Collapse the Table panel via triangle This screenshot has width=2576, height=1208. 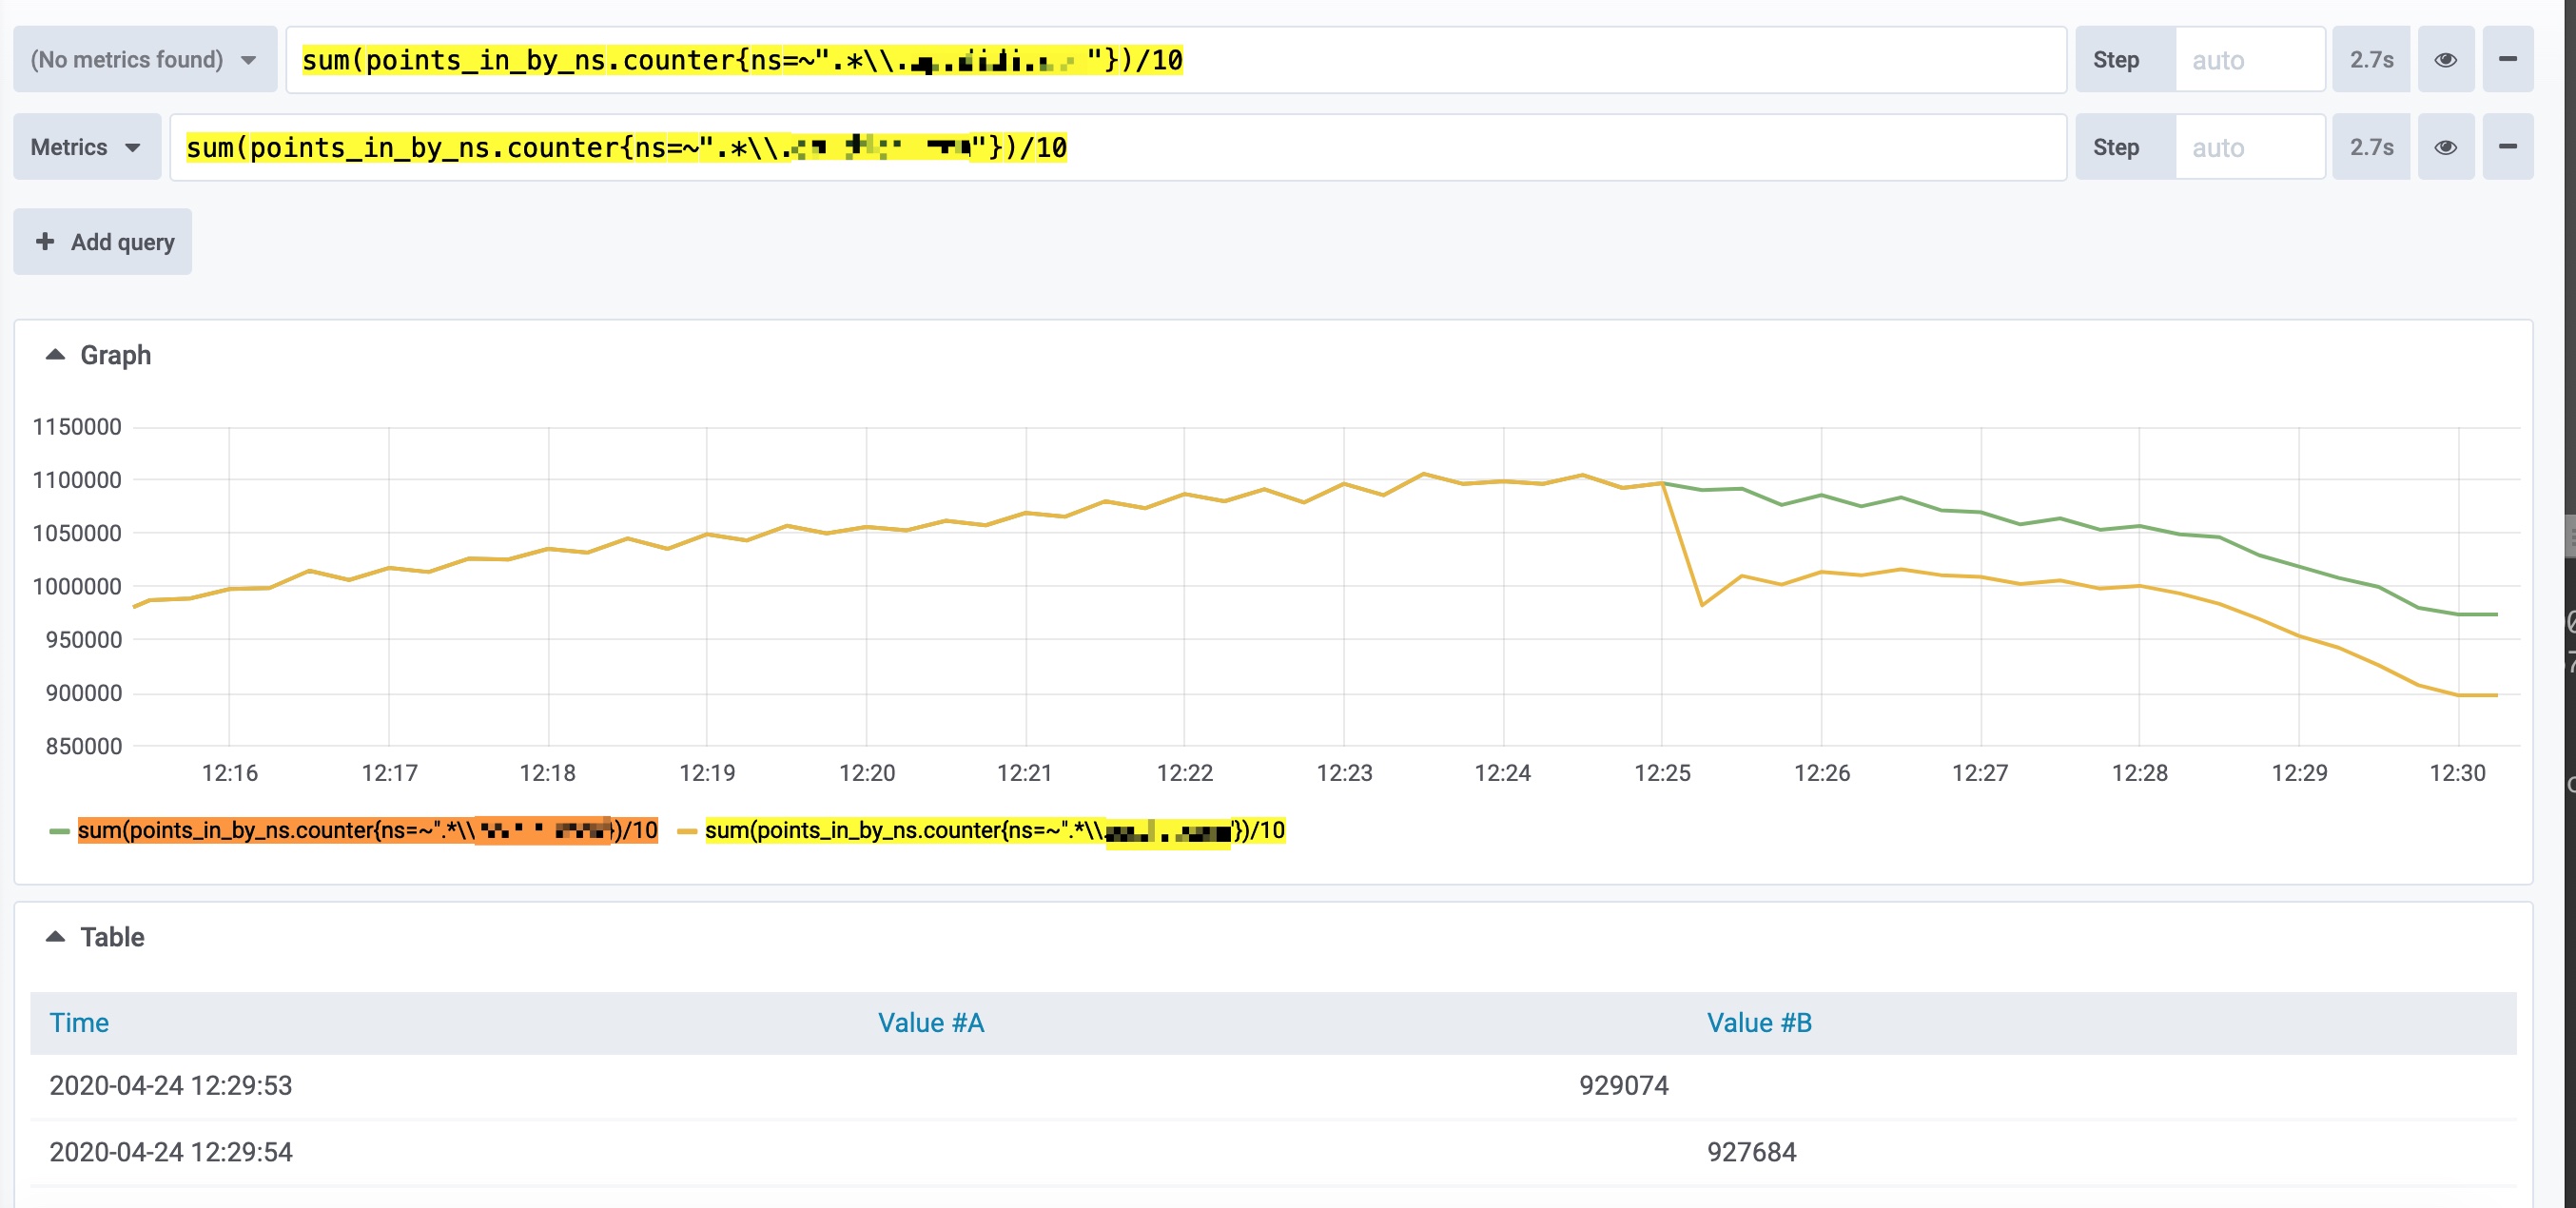[x=55, y=936]
